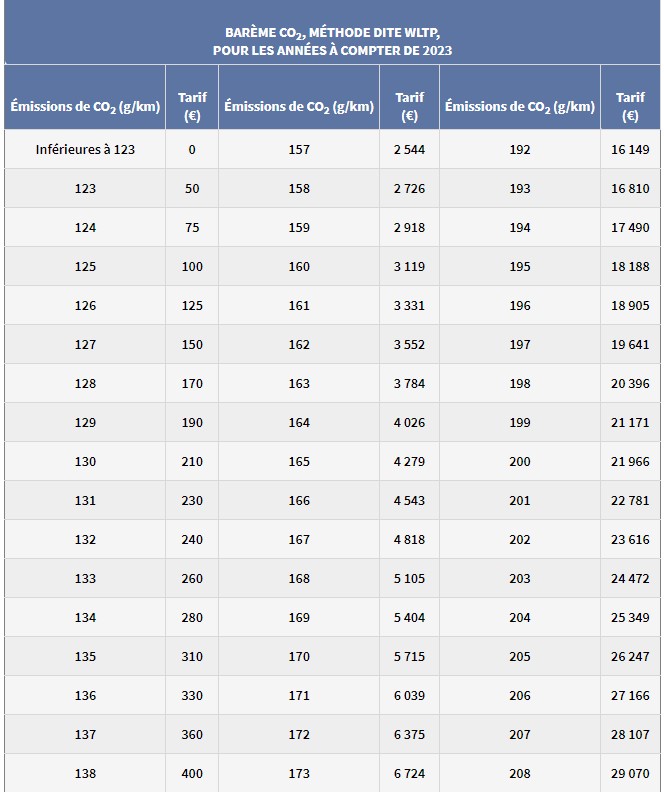The width and height of the screenshot is (664, 792).
Task: Click the tariff cell showing 3 331
Action: pyautogui.click(x=409, y=305)
